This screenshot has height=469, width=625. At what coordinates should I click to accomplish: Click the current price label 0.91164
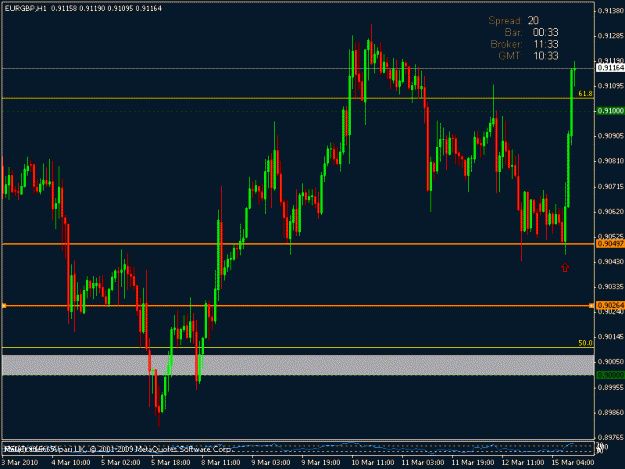pyautogui.click(x=610, y=68)
